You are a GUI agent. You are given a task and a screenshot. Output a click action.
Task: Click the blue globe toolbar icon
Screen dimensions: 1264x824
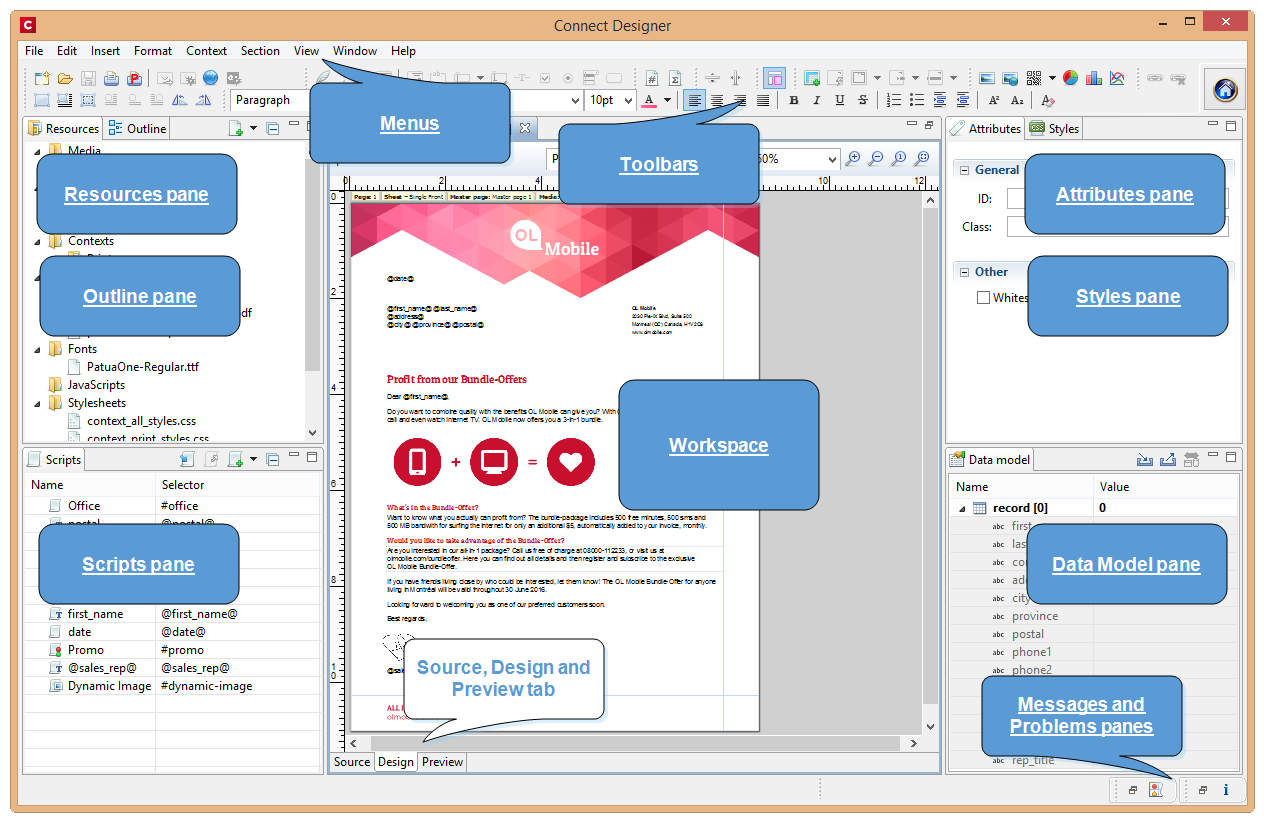click(210, 78)
